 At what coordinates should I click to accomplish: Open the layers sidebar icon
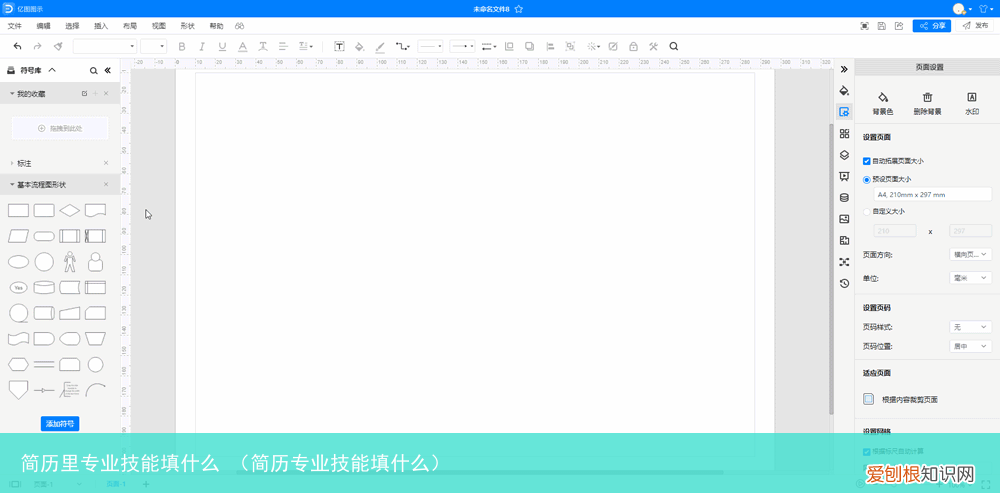[x=844, y=155]
